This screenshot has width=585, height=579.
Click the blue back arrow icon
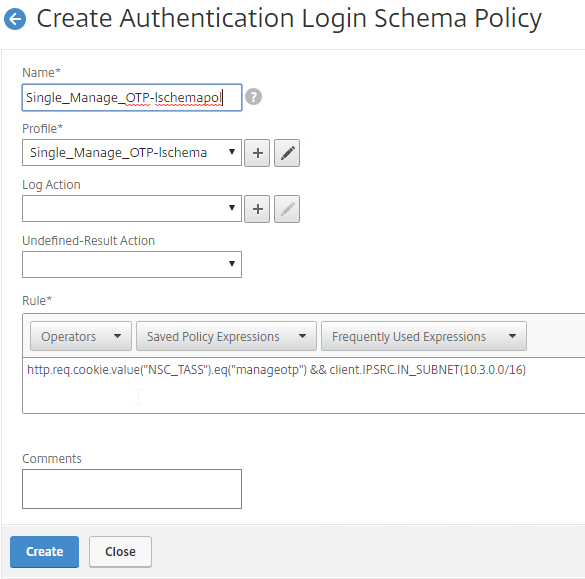tap(15, 19)
